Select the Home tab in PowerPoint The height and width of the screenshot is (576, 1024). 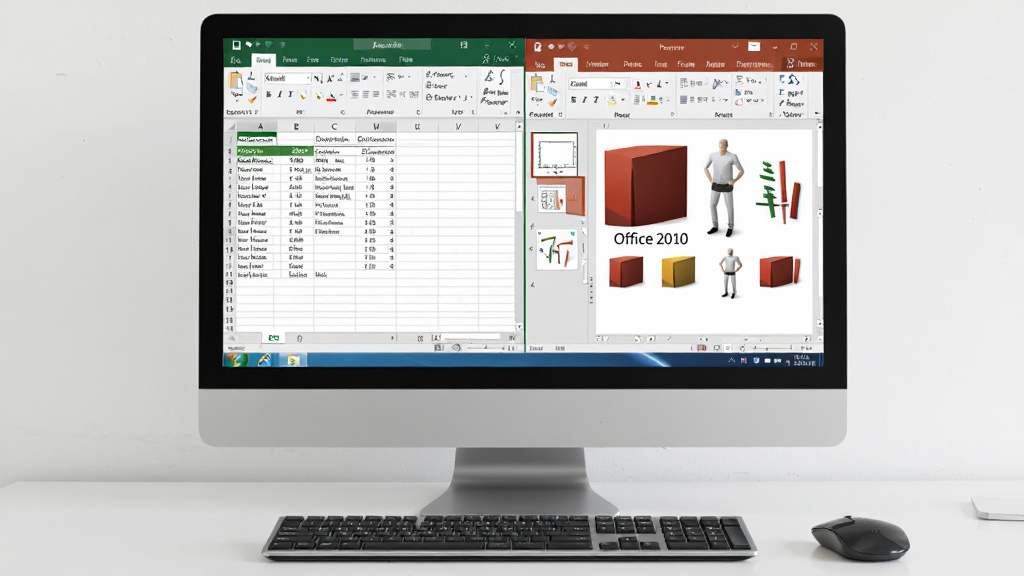[x=566, y=64]
